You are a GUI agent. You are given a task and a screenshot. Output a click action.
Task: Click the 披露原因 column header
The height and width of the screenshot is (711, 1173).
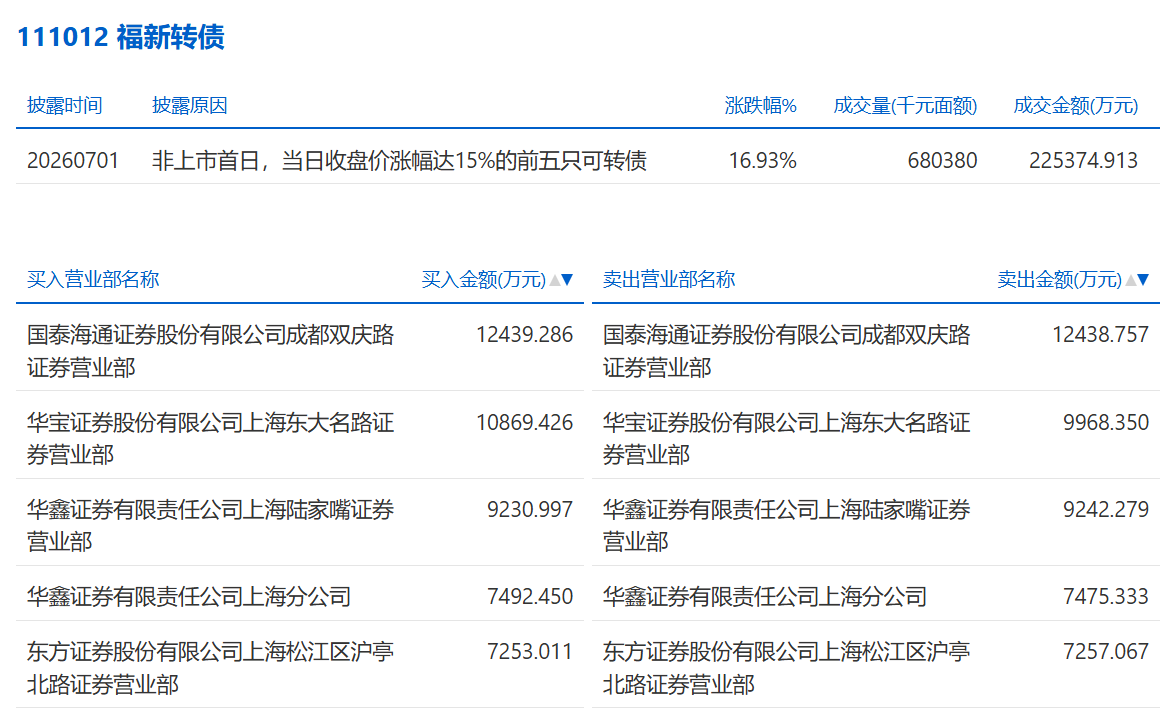[189, 106]
